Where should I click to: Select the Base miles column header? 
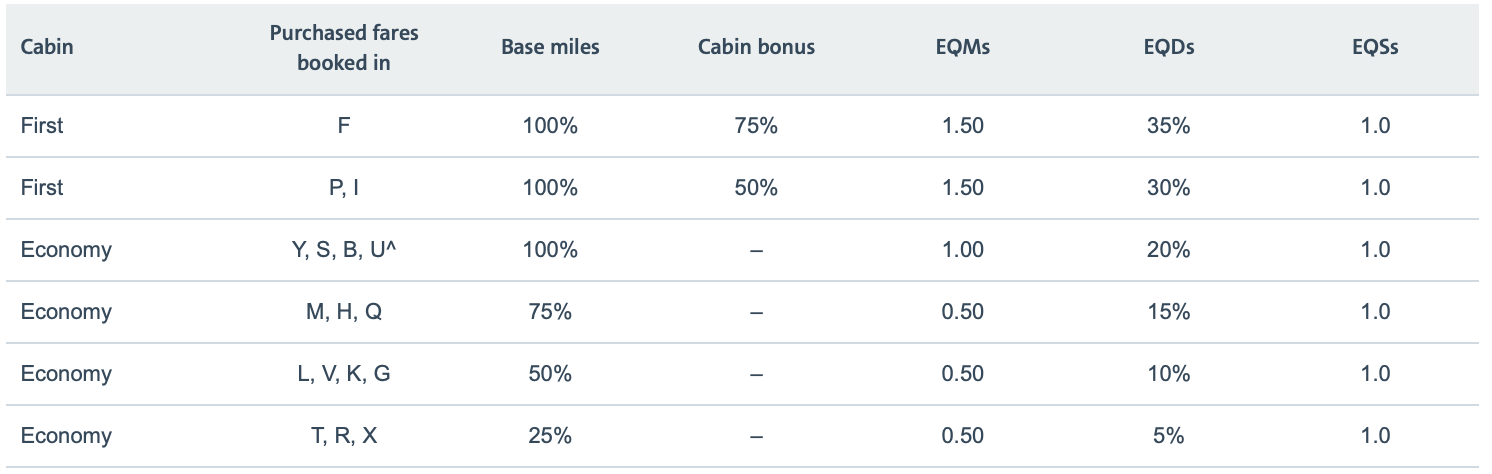click(x=550, y=47)
